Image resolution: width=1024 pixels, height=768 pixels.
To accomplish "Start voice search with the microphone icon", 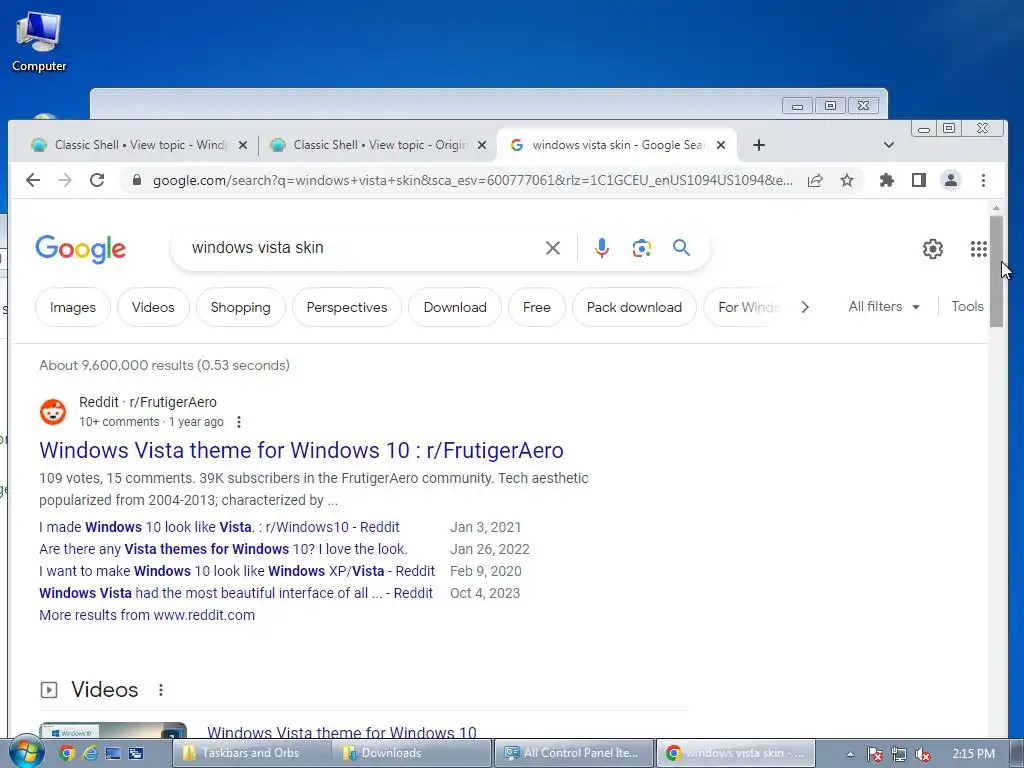I will coord(601,248).
